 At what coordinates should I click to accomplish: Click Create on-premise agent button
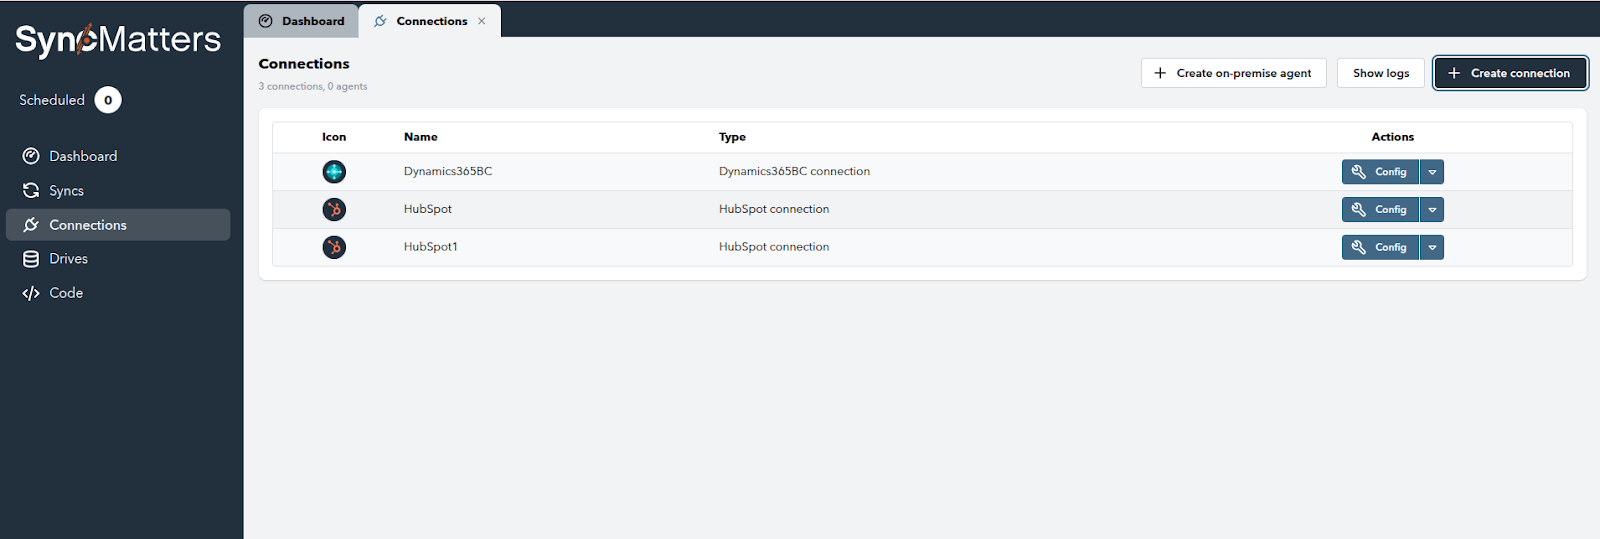point(1233,73)
